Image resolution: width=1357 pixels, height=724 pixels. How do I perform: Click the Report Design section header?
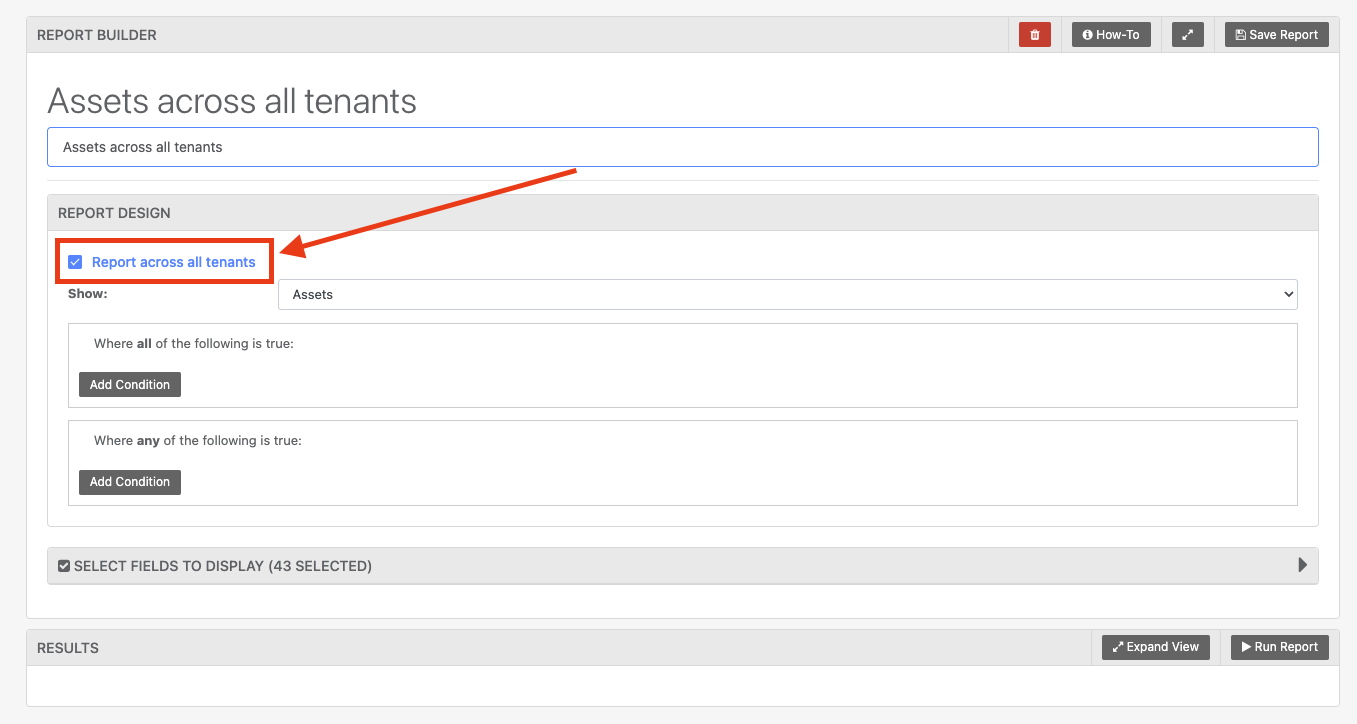click(x=114, y=213)
